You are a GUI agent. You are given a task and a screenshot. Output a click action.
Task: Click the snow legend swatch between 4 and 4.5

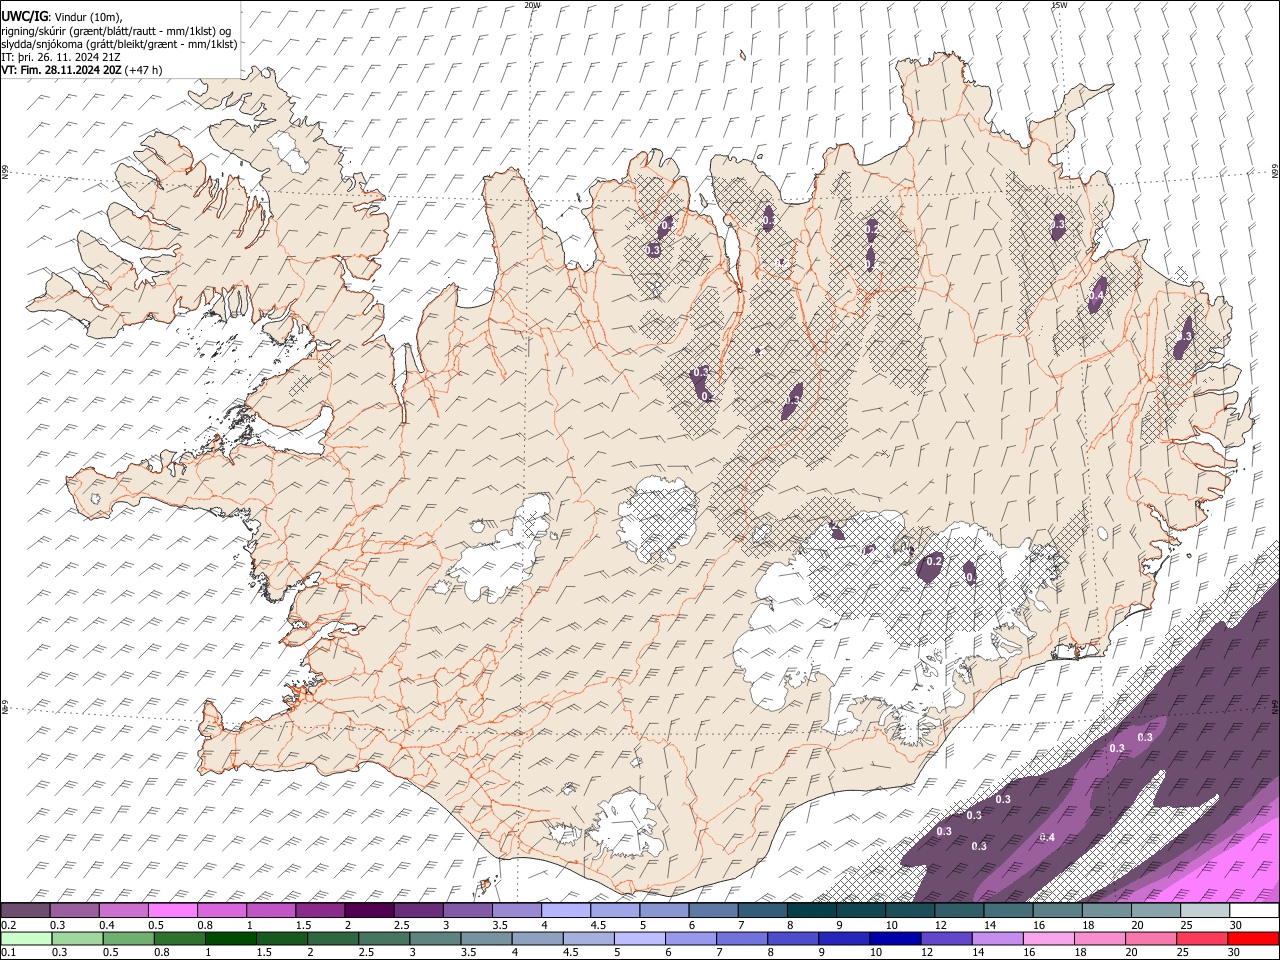(x=566, y=911)
